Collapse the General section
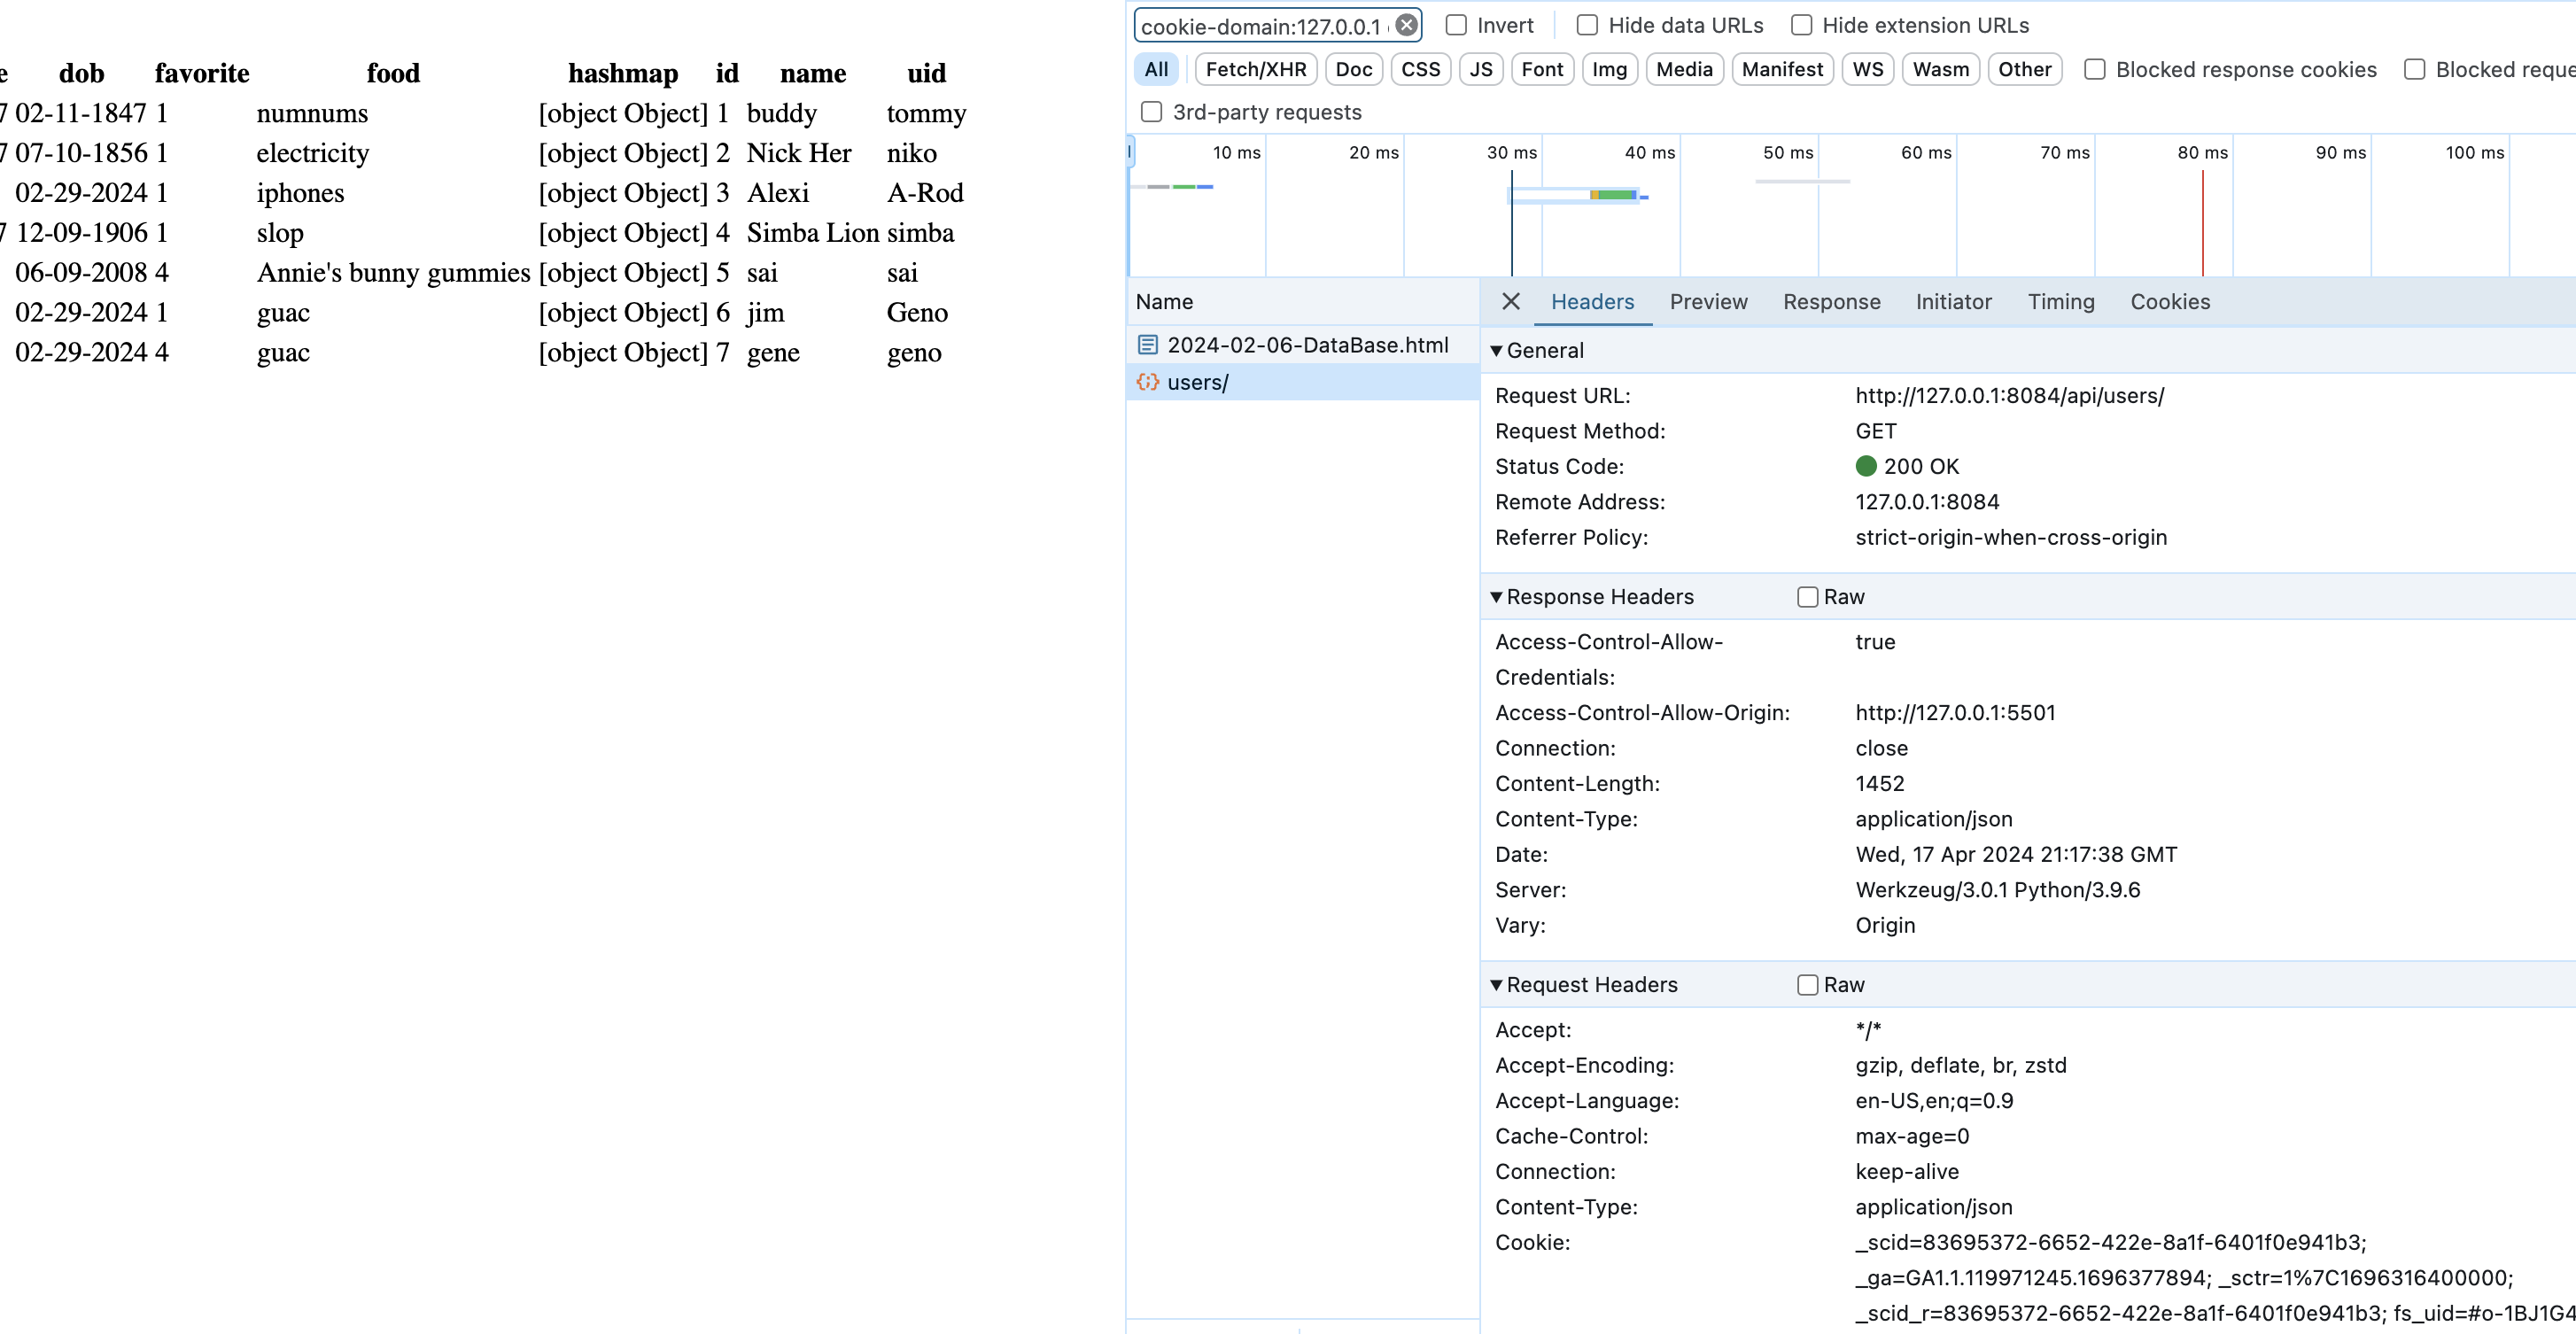This screenshot has width=2576, height=1334. (1496, 351)
